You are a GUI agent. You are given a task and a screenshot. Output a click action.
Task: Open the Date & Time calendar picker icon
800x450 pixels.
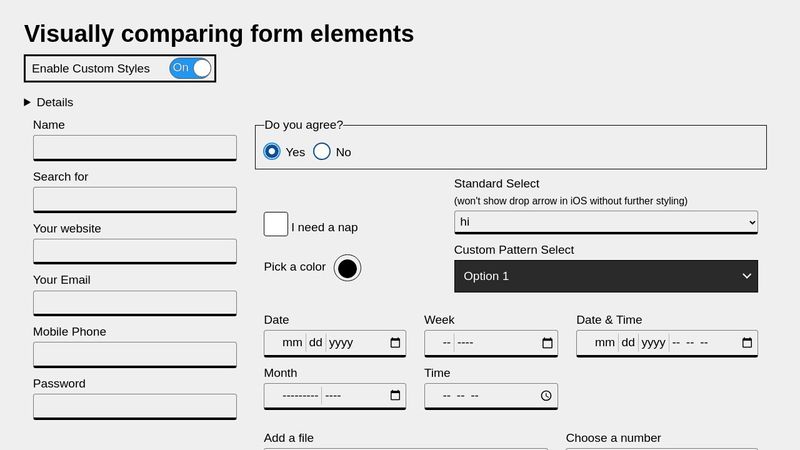[x=747, y=343]
